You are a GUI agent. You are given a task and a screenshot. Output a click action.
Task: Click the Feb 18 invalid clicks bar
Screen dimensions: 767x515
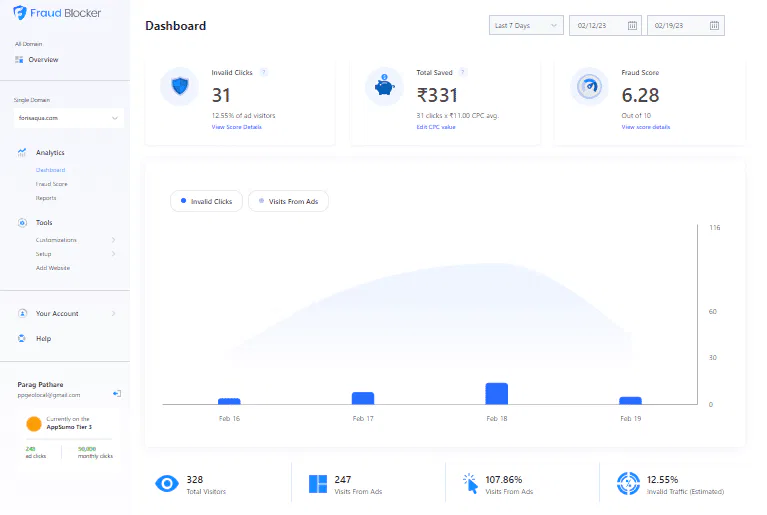(x=497, y=393)
